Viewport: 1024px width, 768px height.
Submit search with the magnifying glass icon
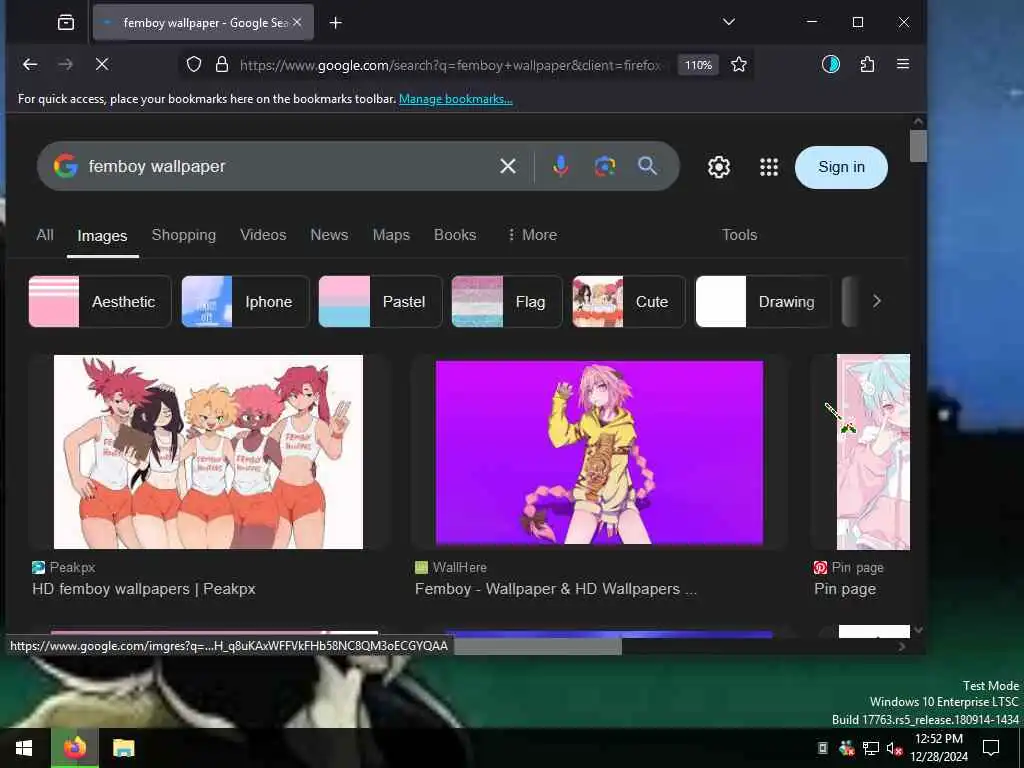pos(647,166)
